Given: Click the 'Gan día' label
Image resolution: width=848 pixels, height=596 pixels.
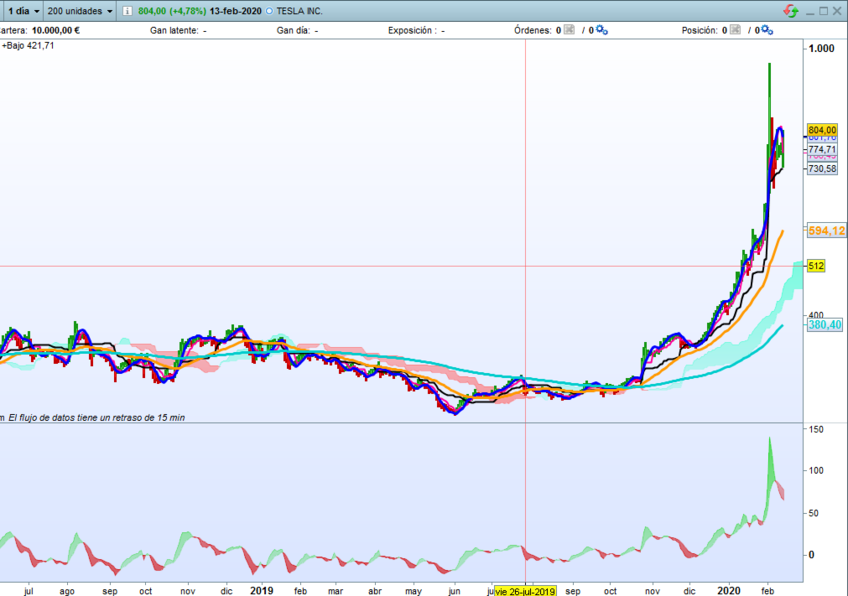Looking at the screenshot, I should 294,30.
